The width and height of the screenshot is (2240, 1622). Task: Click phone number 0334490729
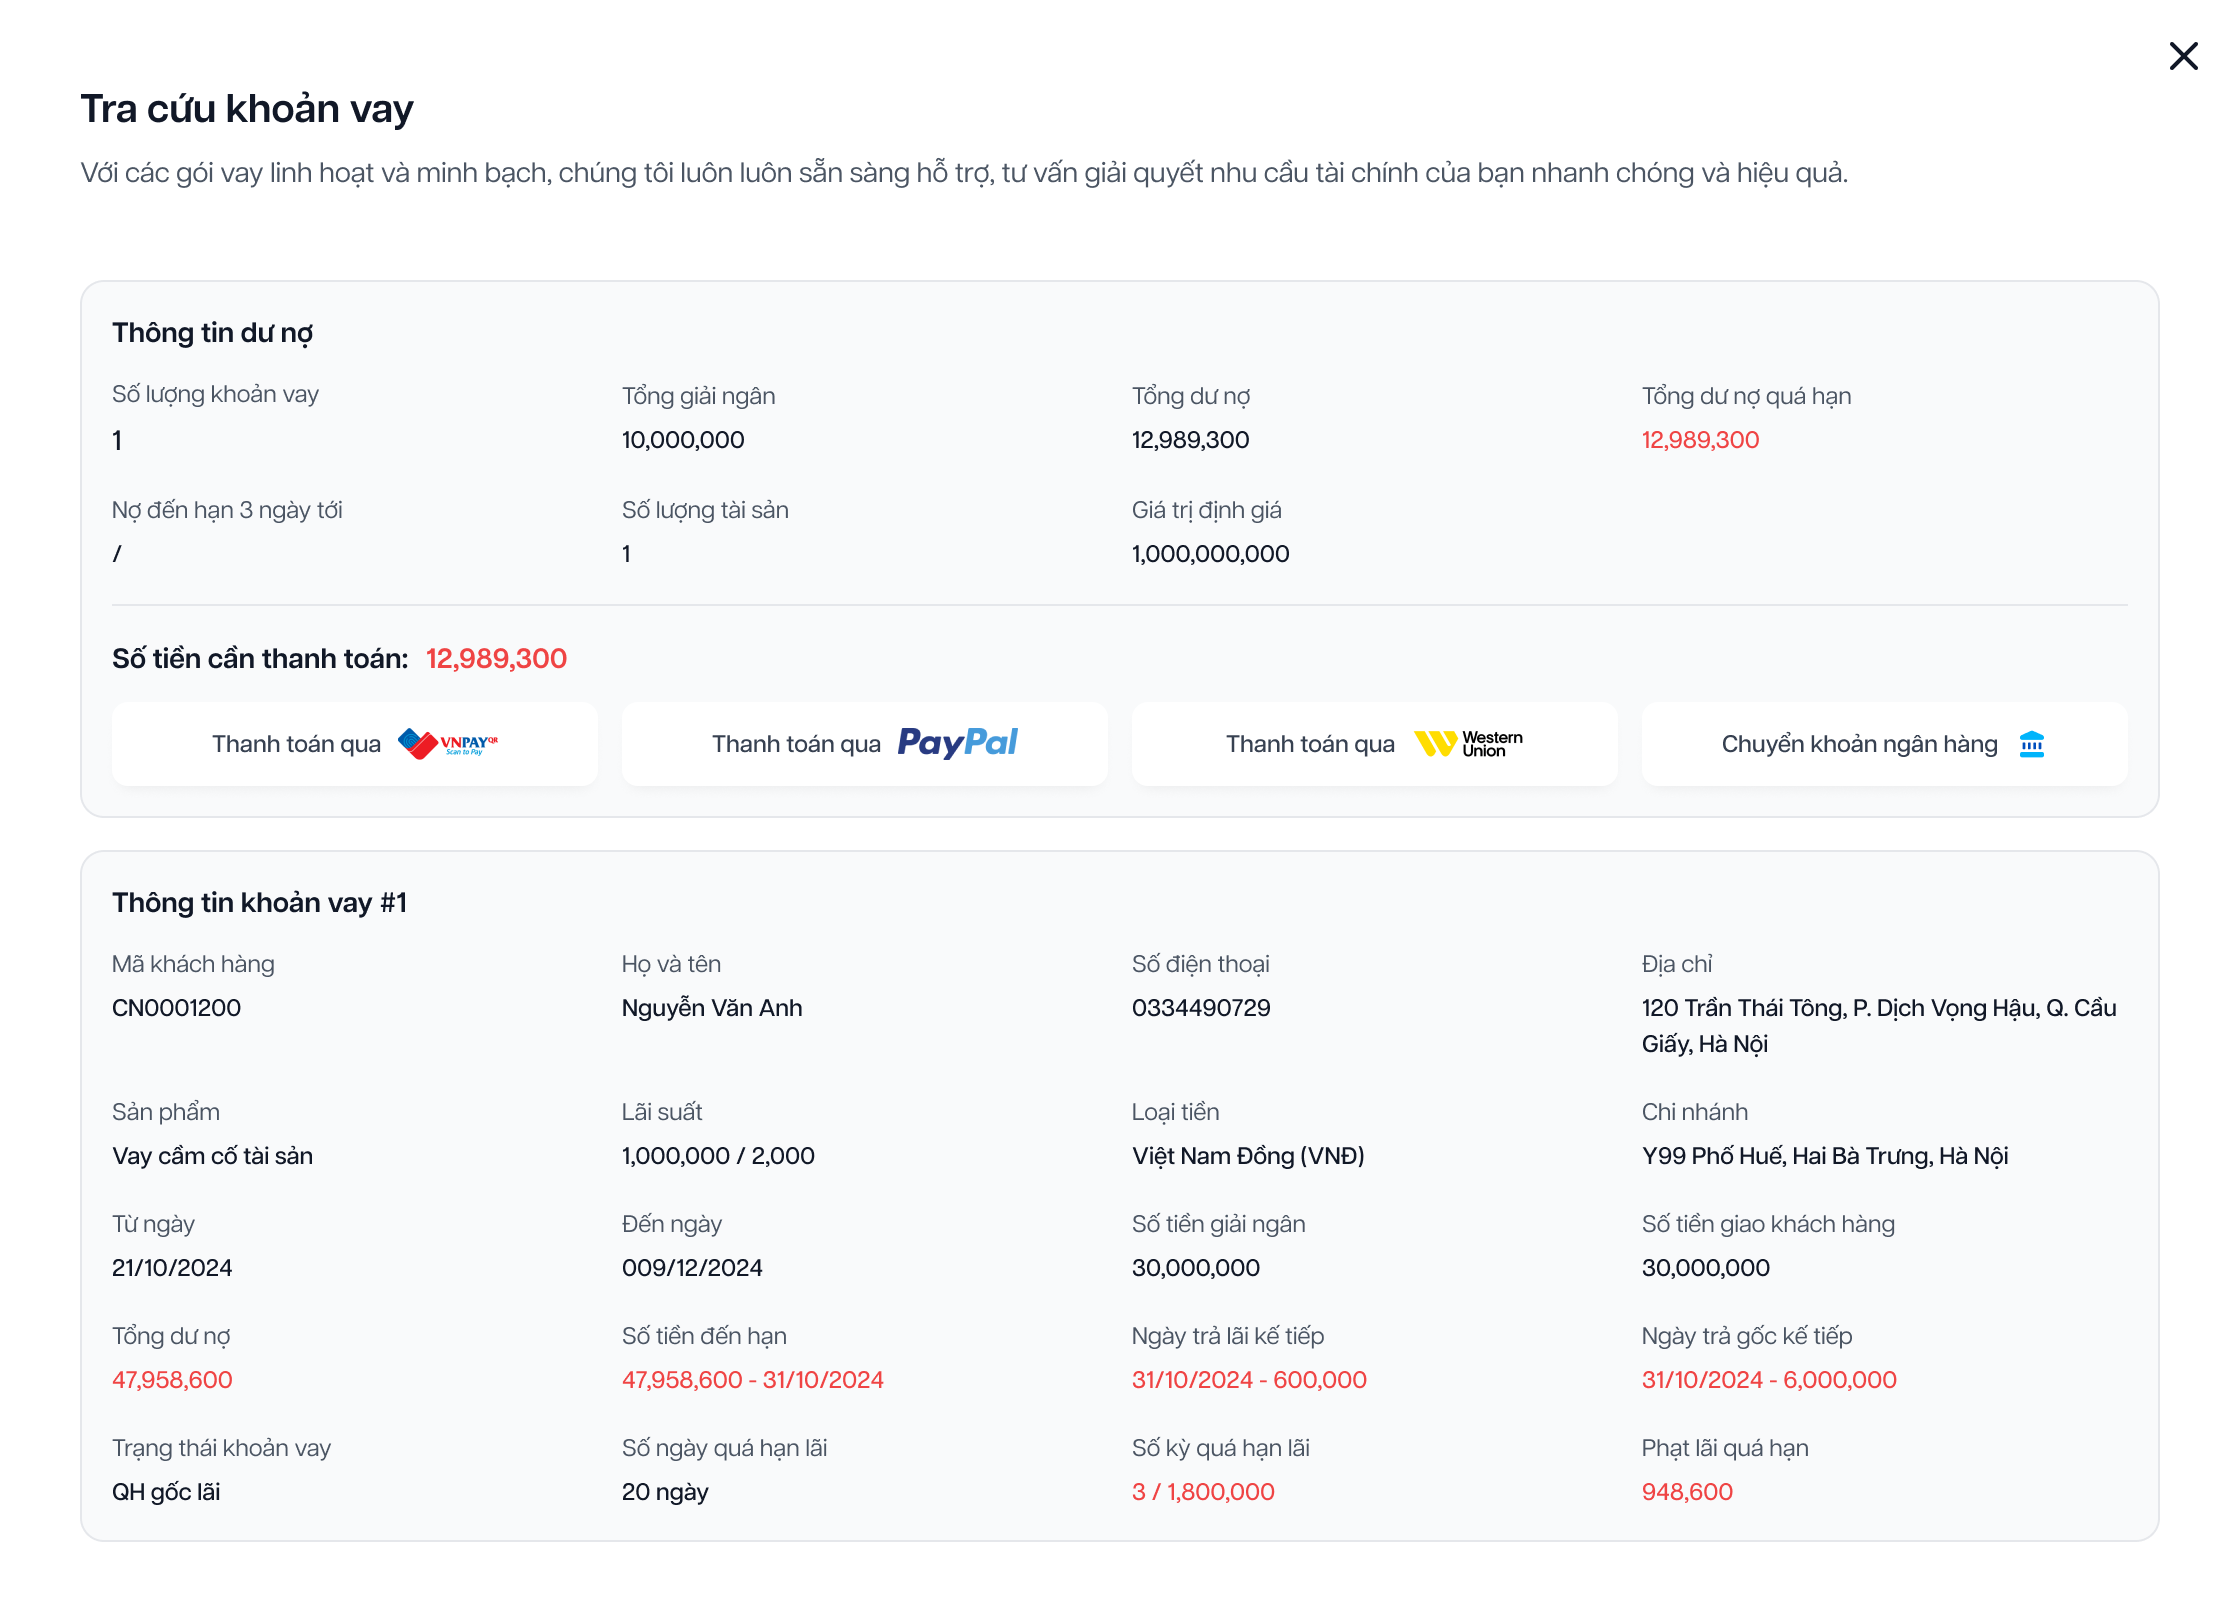1201,1008
